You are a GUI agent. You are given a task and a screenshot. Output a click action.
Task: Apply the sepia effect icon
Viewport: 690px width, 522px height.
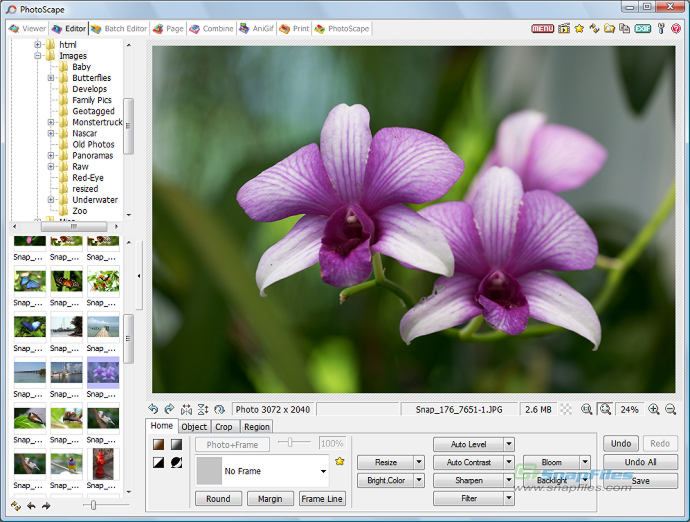[x=158, y=445]
